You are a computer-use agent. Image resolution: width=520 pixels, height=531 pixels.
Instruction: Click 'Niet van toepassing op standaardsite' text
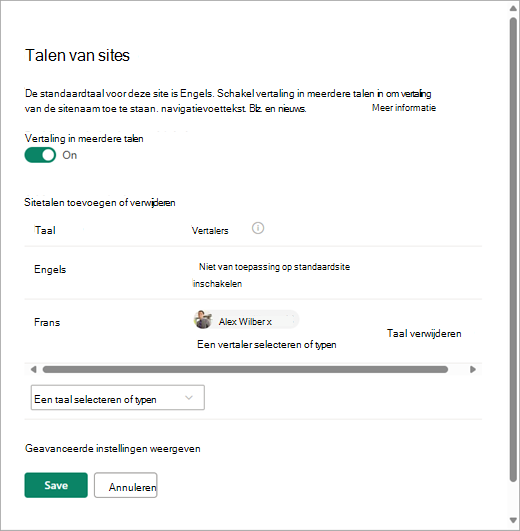[x=274, y=267]
